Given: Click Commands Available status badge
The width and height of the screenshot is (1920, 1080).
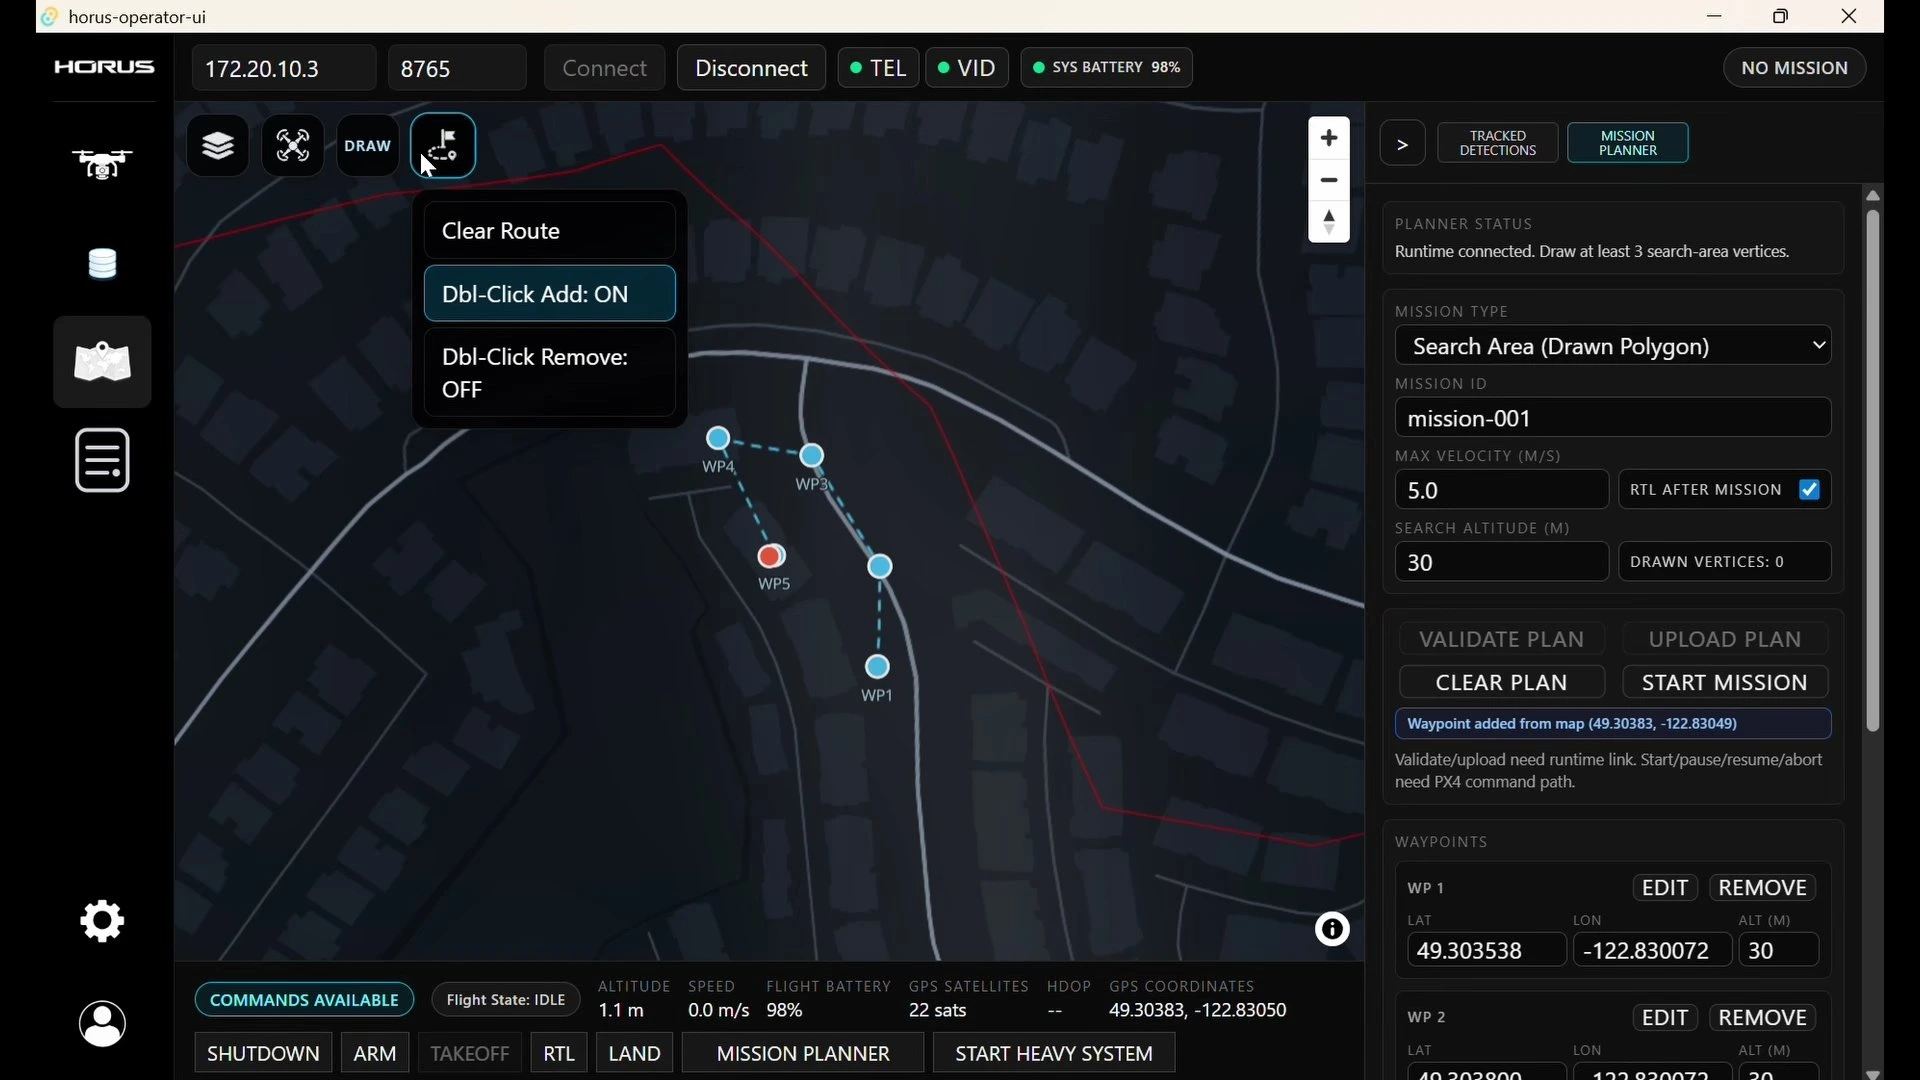Looking at the screenshot, I should [304, 1000].
